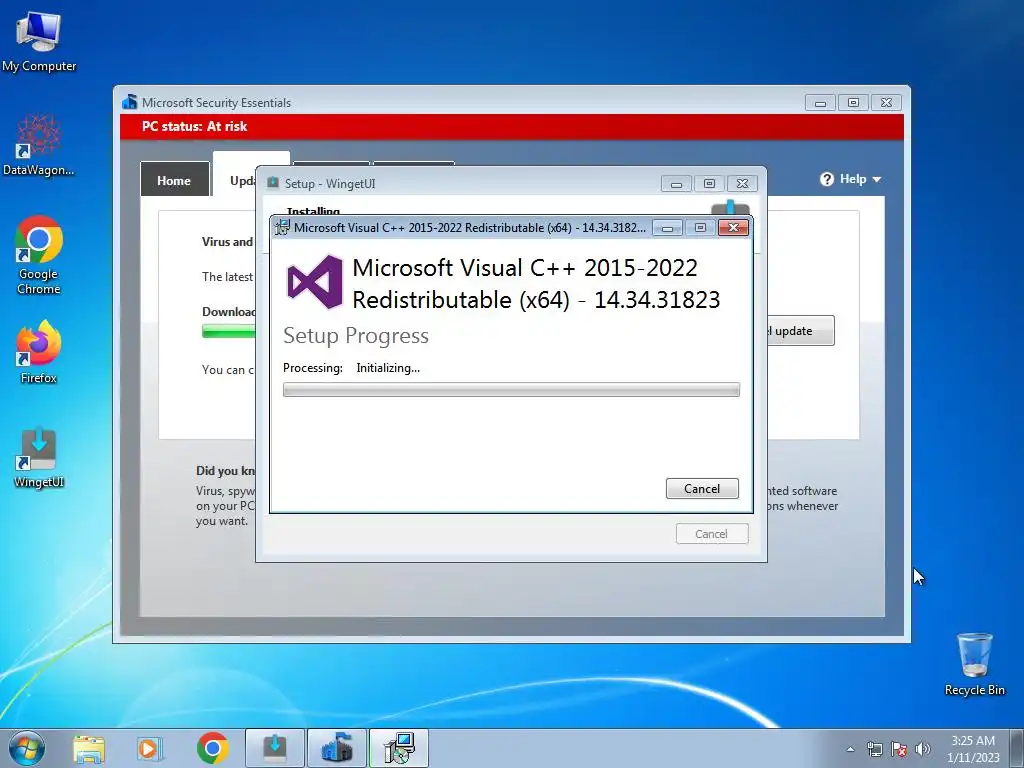Click the Visual C++ setup progress bar
This screenshot has width=1024, height=768.
click(x=511, y=390)
